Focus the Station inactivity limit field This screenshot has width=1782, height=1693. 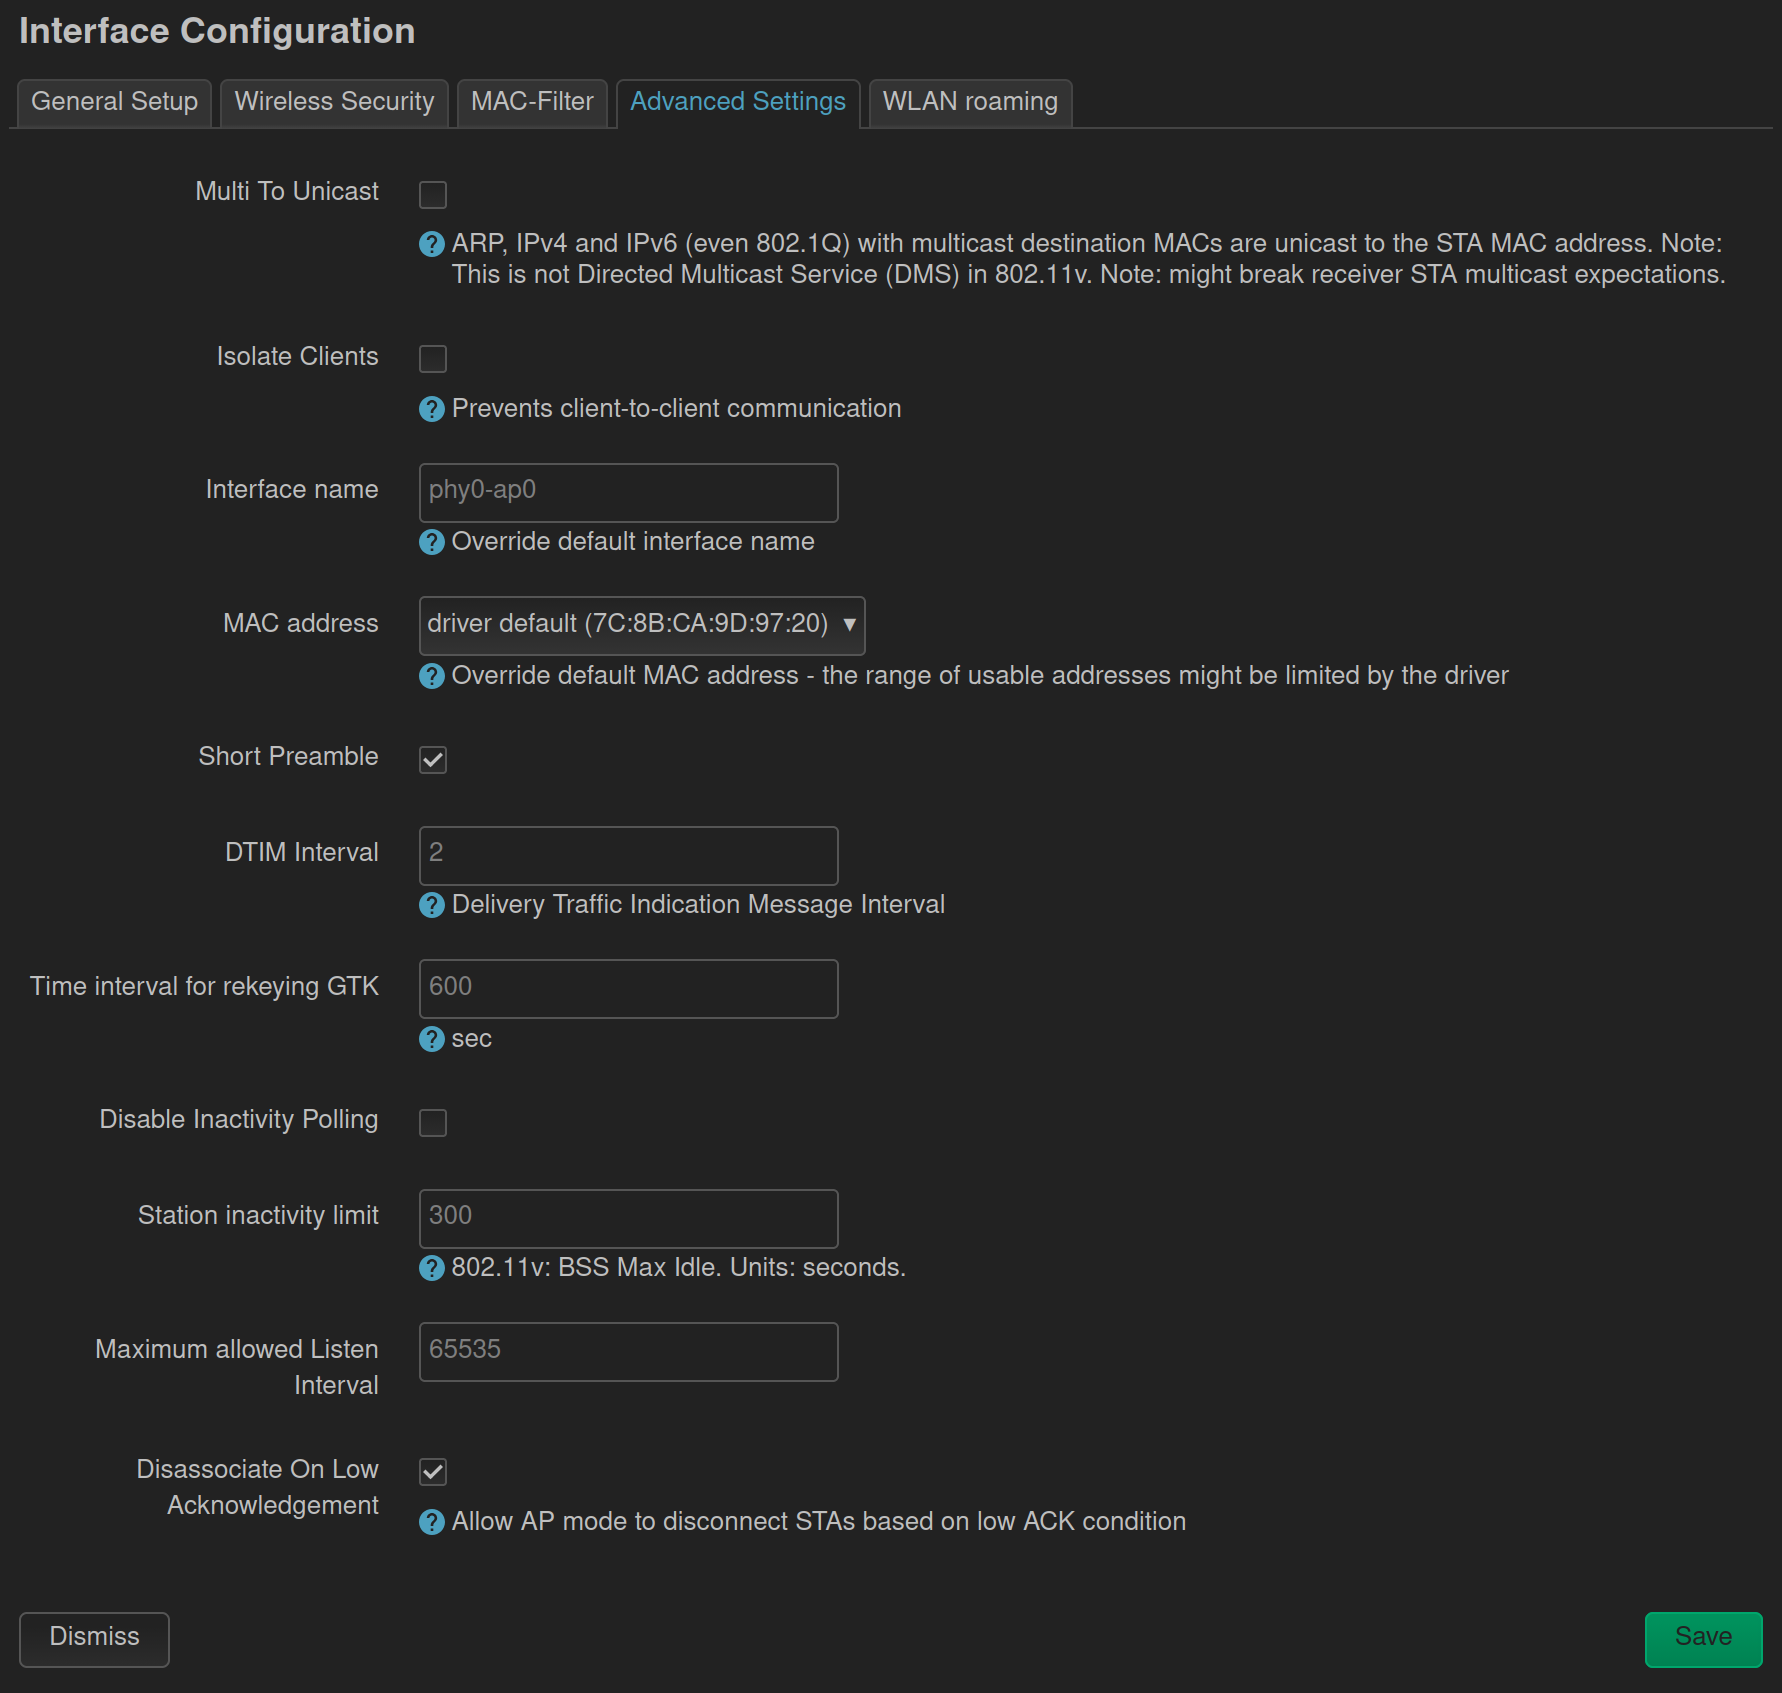(628, 1218)
